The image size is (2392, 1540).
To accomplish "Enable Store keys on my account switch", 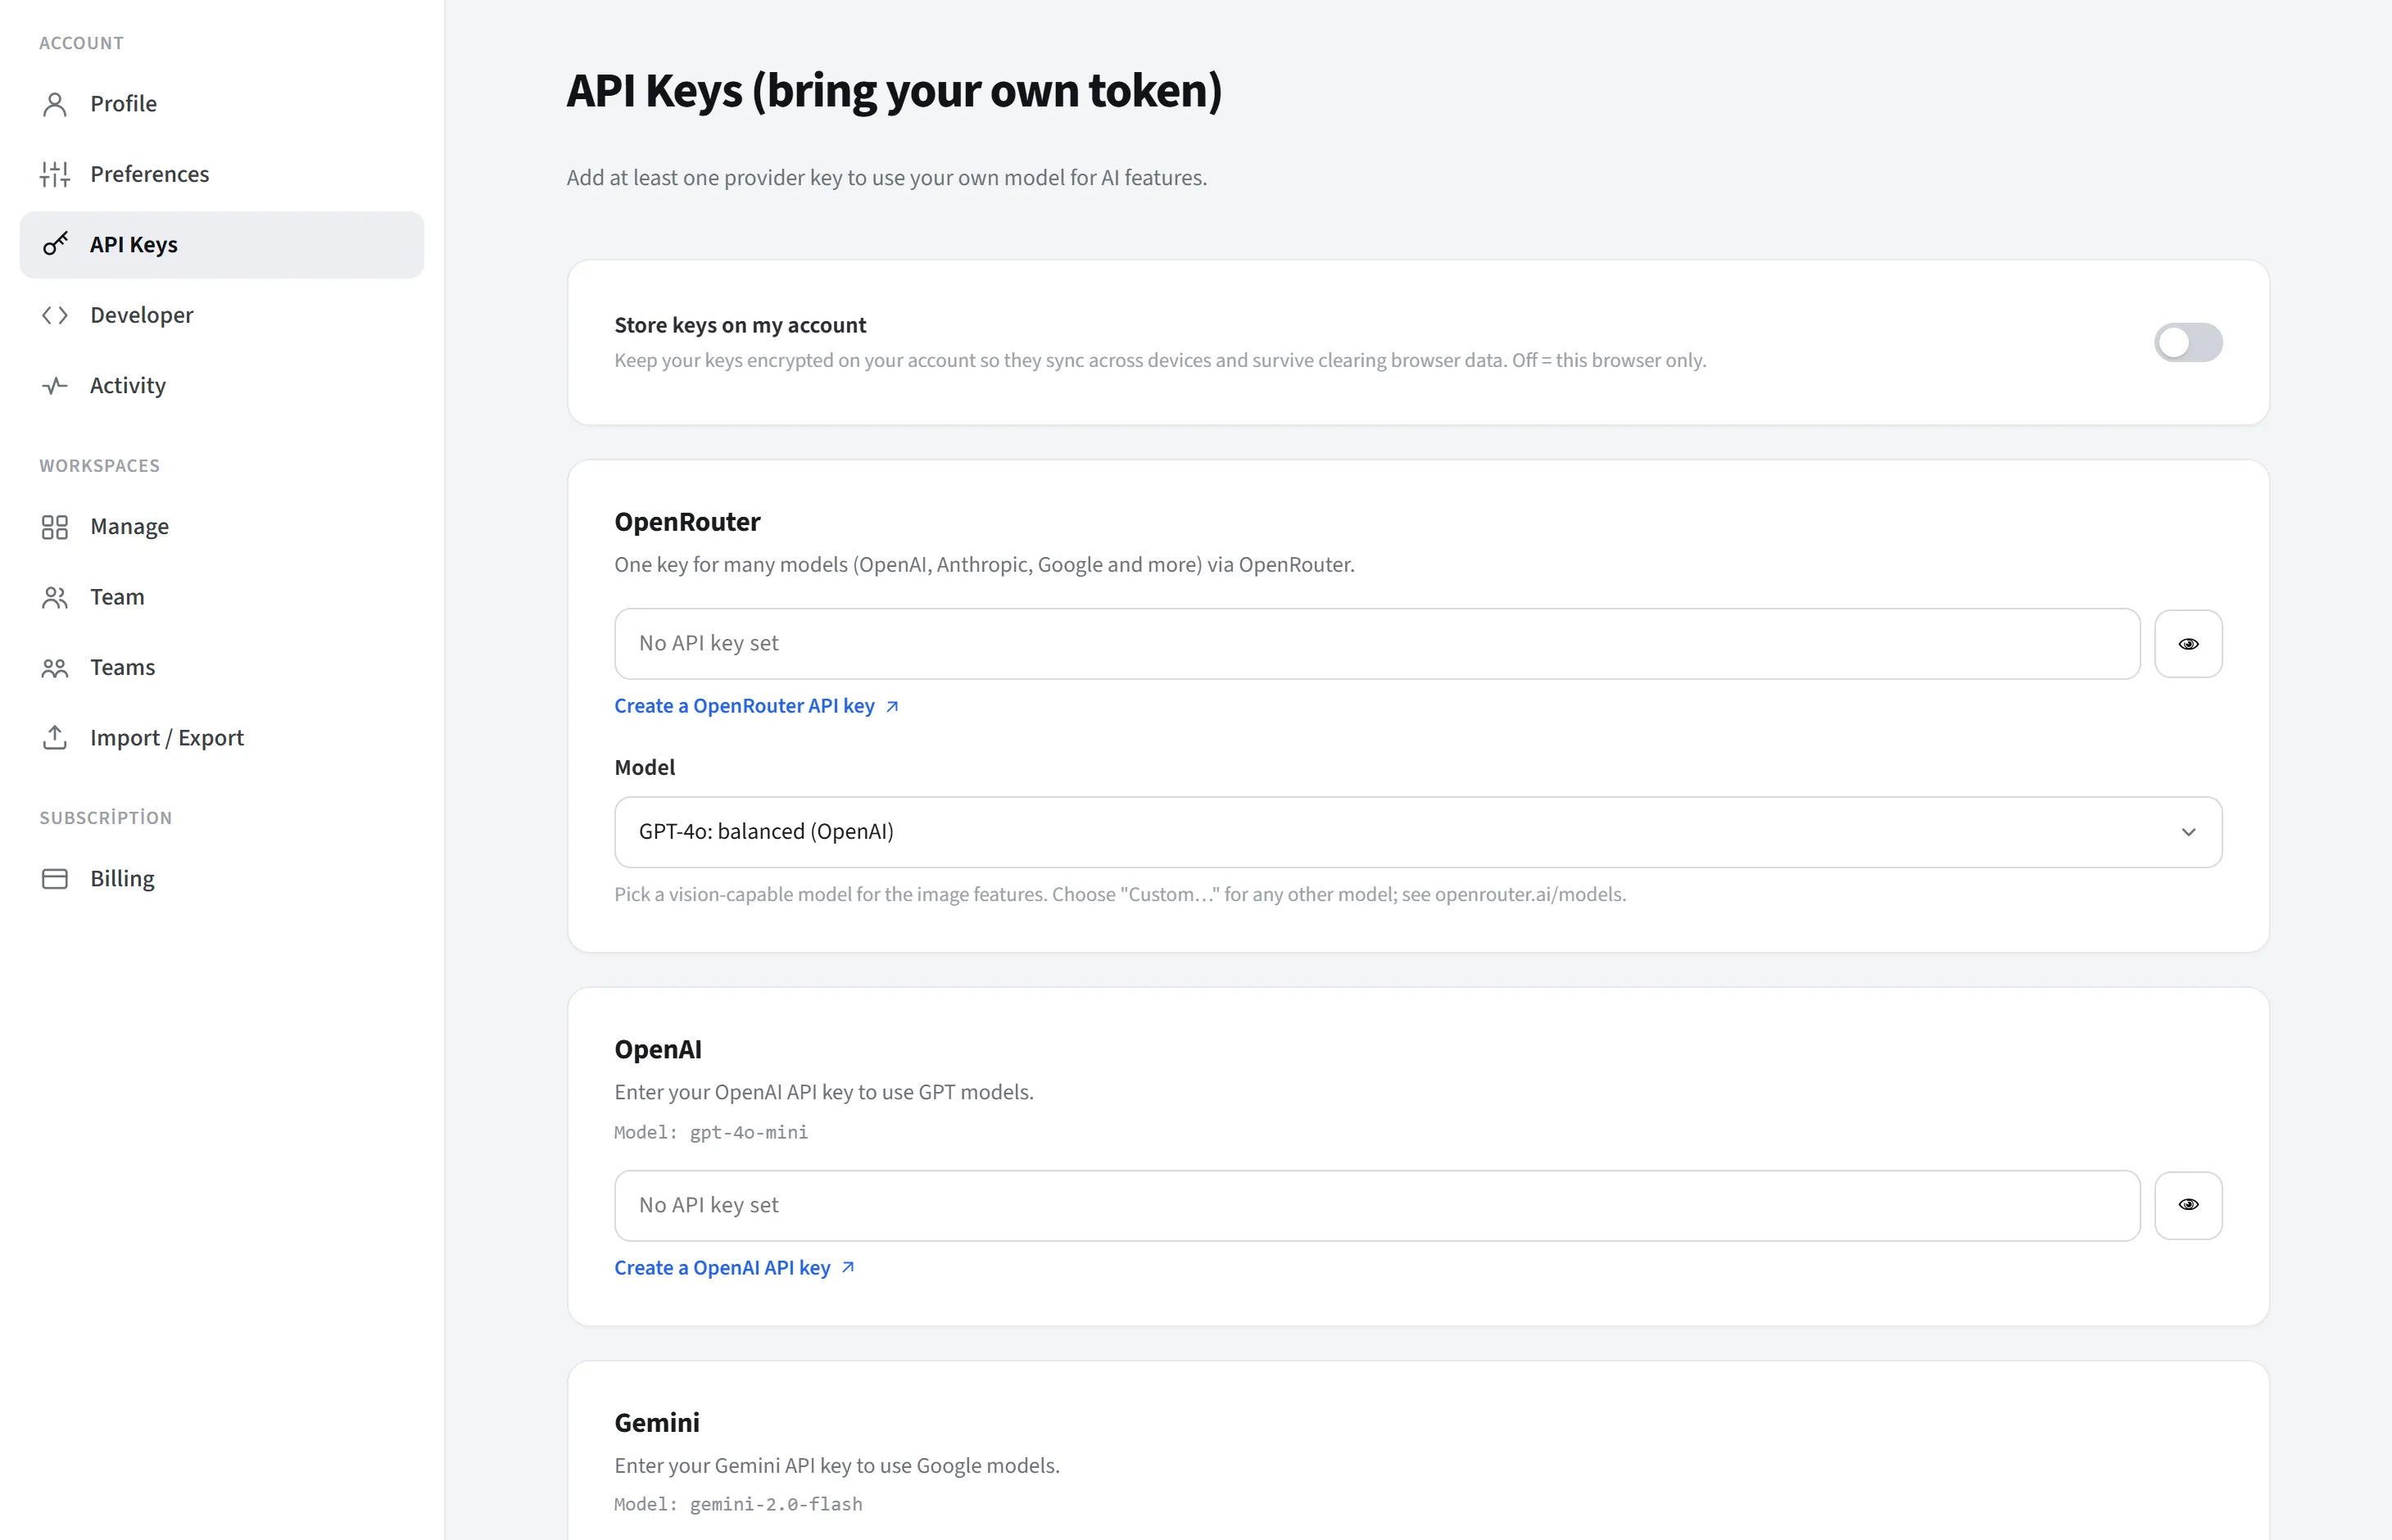I will 2188,343.
